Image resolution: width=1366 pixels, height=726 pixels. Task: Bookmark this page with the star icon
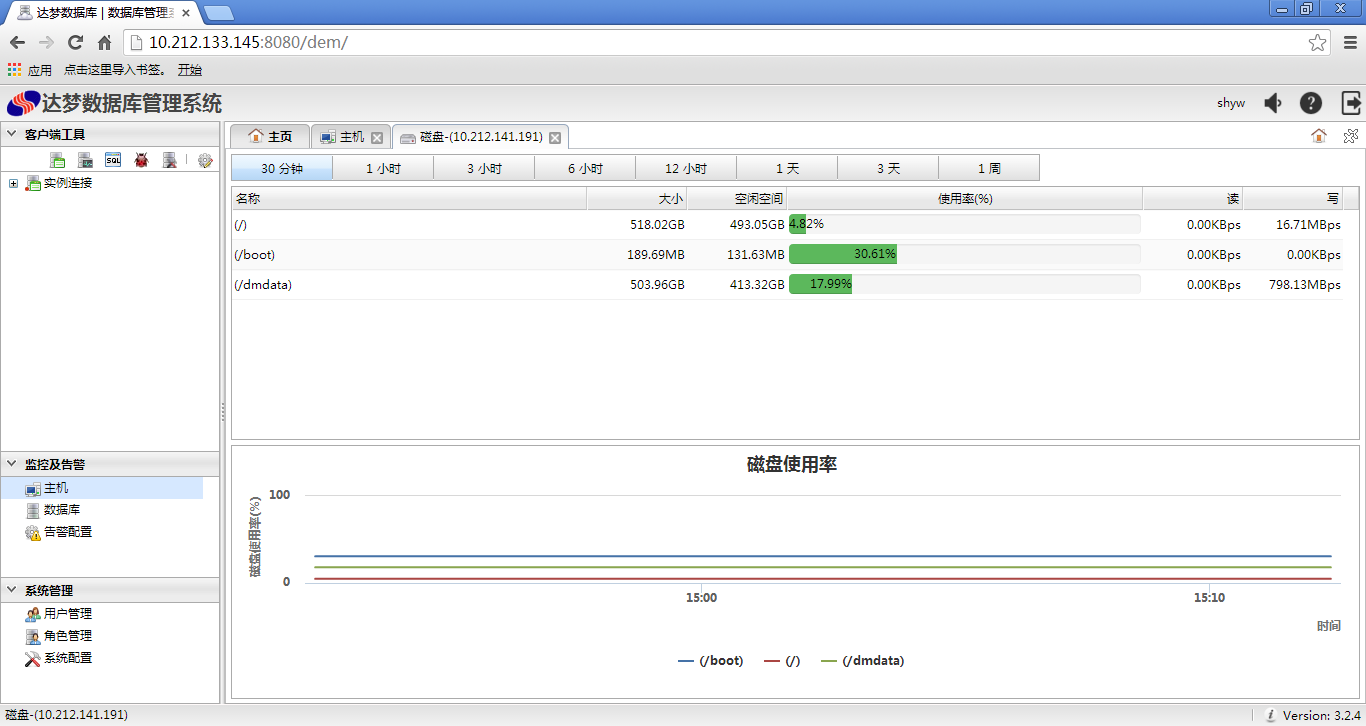tap(1318, 42)
